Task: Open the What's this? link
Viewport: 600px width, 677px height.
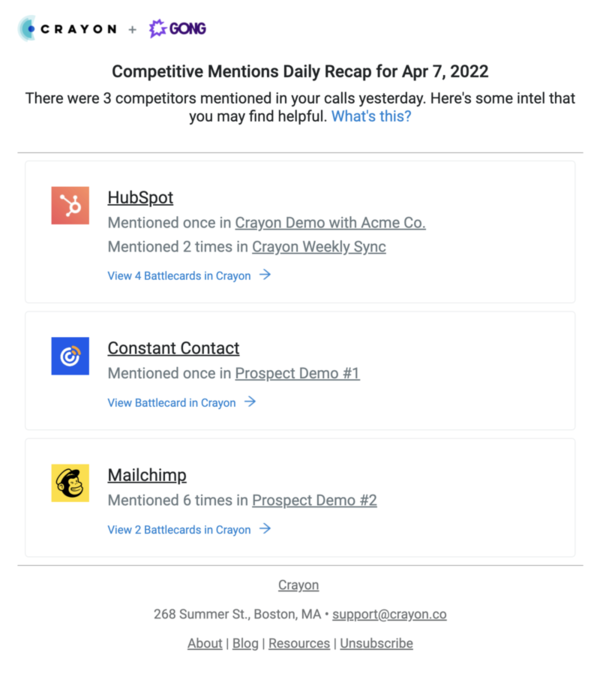Action: tap(371, 117)
